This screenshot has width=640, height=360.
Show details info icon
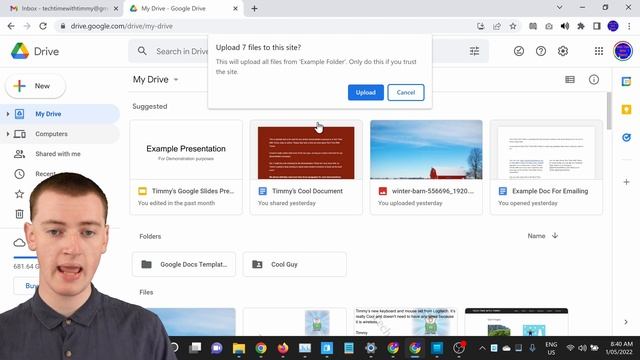coord(594,80)
